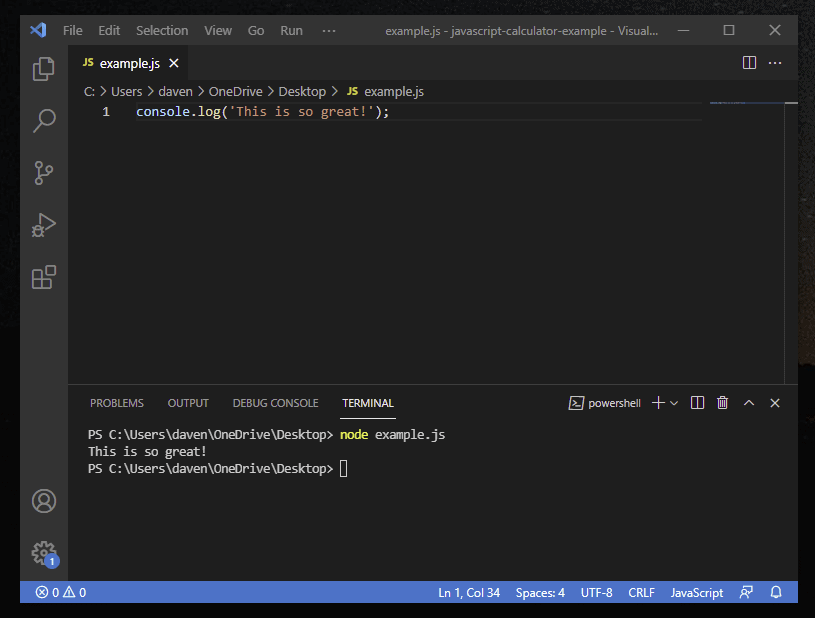Viewport: 815px width, 618px height.
Task: Open the Source Control view
Action: point(43,172)
